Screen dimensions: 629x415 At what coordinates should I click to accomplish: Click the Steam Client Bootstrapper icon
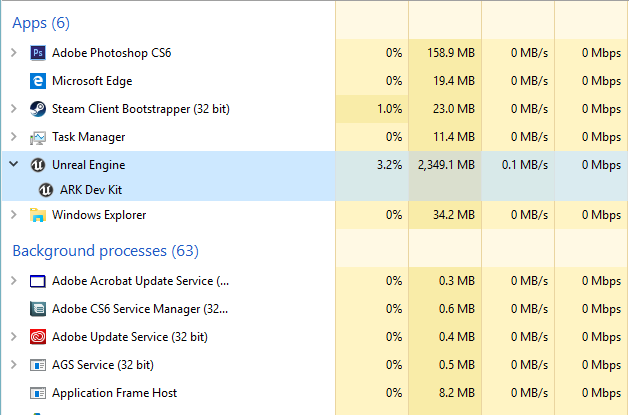(38, 109)
